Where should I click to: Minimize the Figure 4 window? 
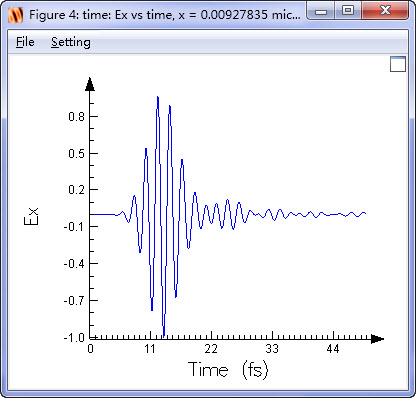(321, 11)
